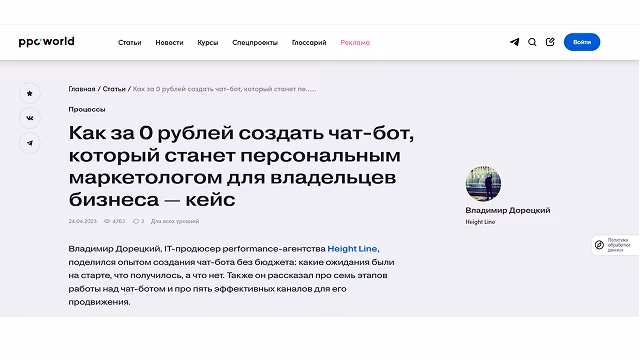Click the truncated article title in breadcrumbs

(224, 89)
